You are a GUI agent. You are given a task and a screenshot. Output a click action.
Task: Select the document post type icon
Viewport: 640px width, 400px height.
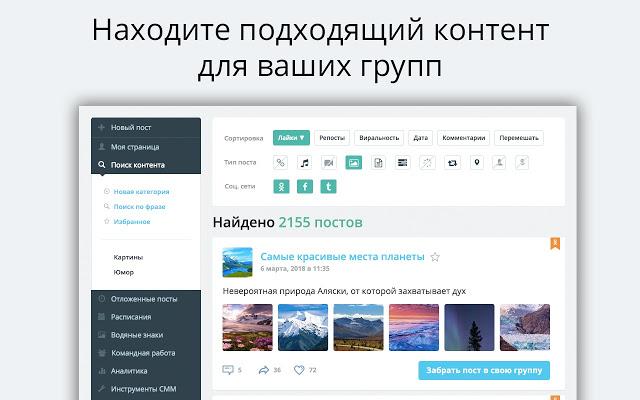pyautogui.click(x=378, y=163)
